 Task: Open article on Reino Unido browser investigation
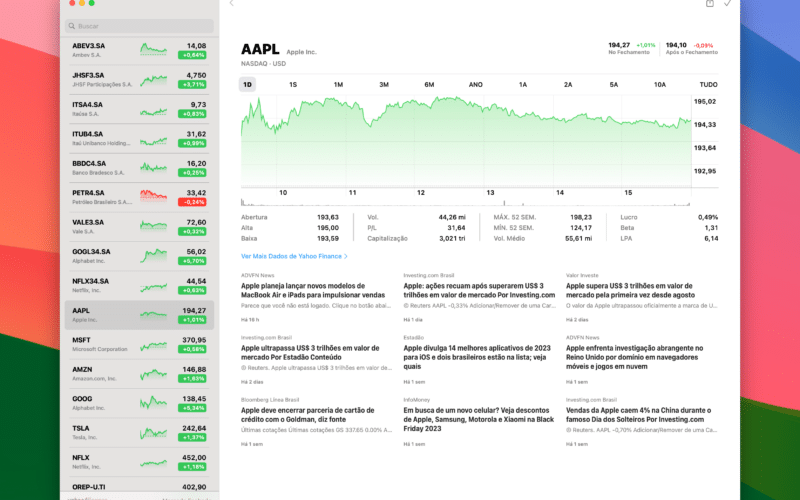[642, 361]
